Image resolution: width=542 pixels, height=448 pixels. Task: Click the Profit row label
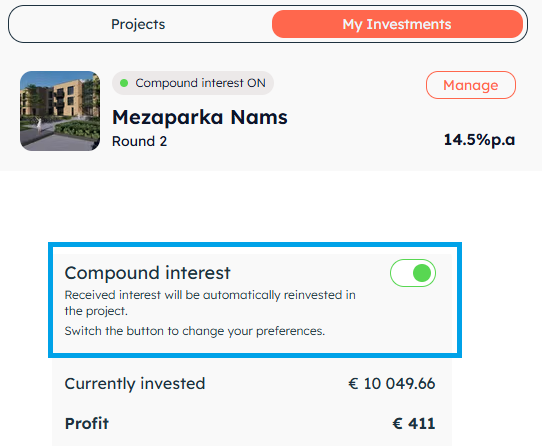click(x=87, y=423)
